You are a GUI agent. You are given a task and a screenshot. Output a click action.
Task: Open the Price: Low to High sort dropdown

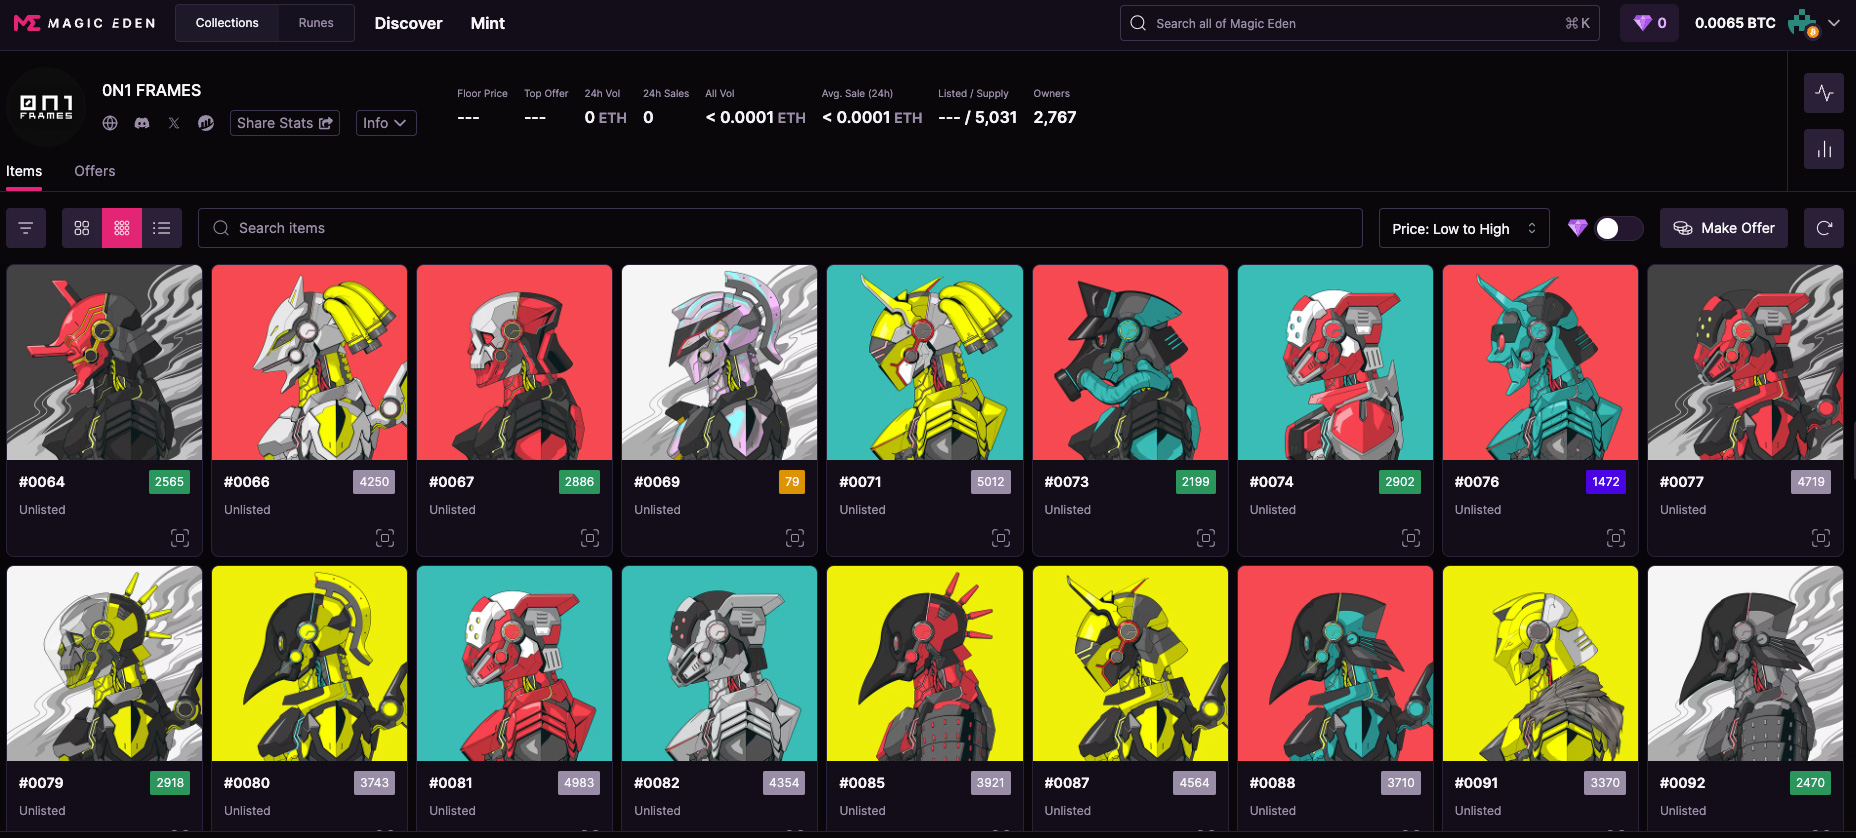1463,228
